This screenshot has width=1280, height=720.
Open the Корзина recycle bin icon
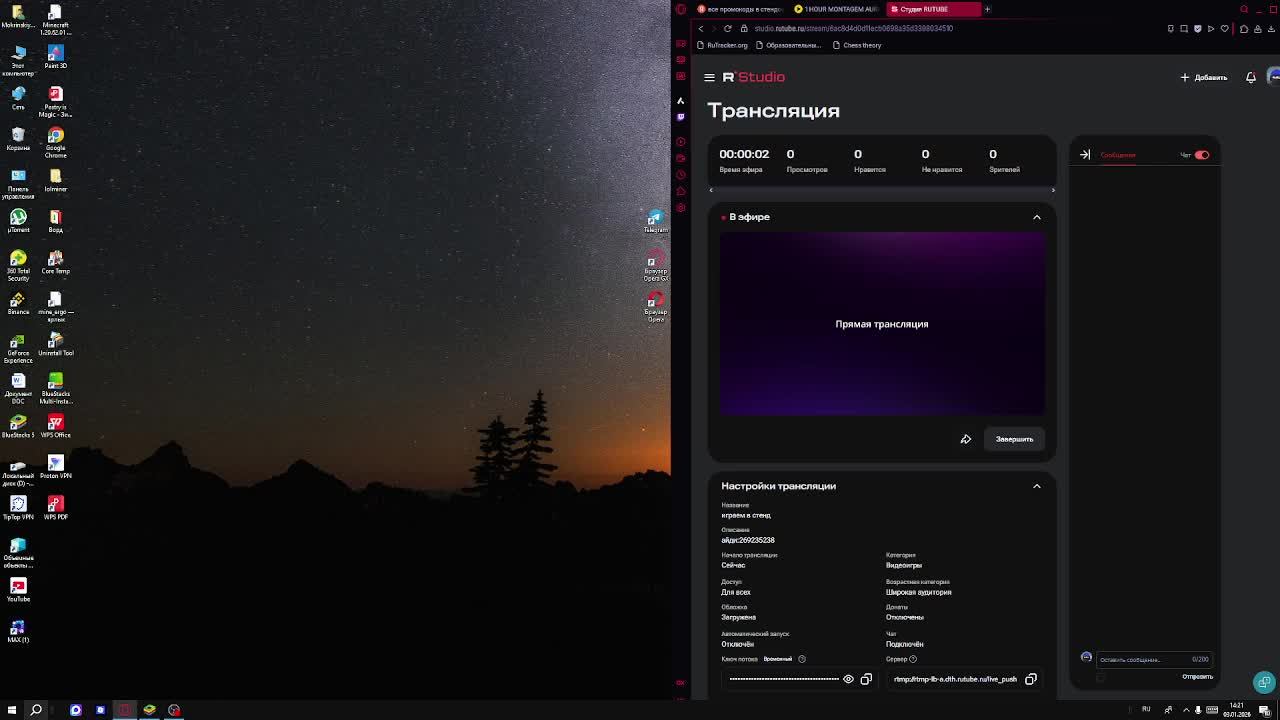pyautogui.click(x=18, y=138)
